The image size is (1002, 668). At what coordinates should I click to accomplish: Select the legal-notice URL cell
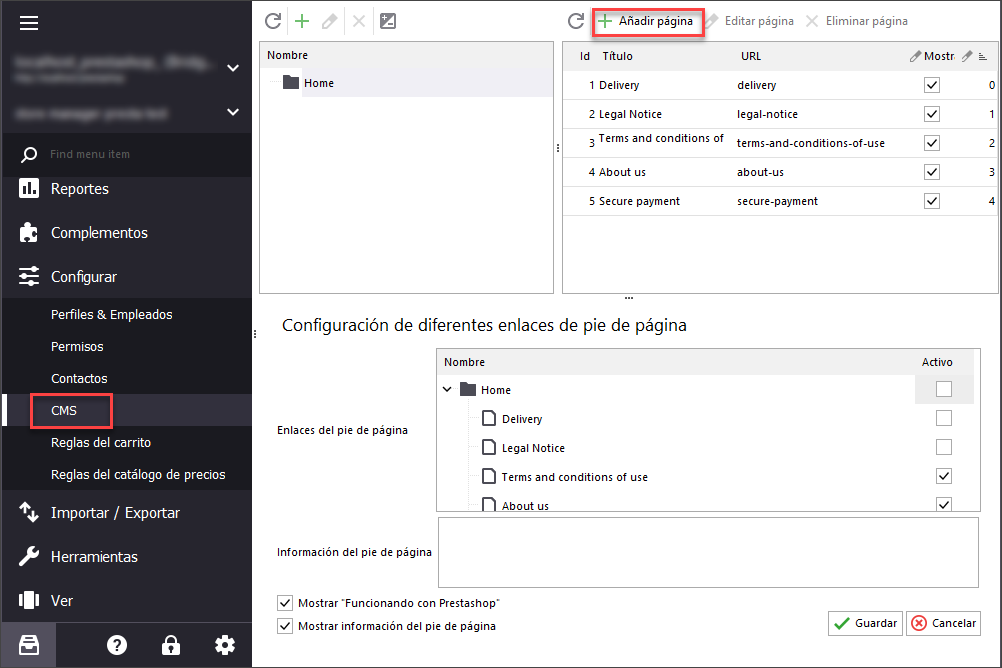pyautogui.click(x=767, y=114)
